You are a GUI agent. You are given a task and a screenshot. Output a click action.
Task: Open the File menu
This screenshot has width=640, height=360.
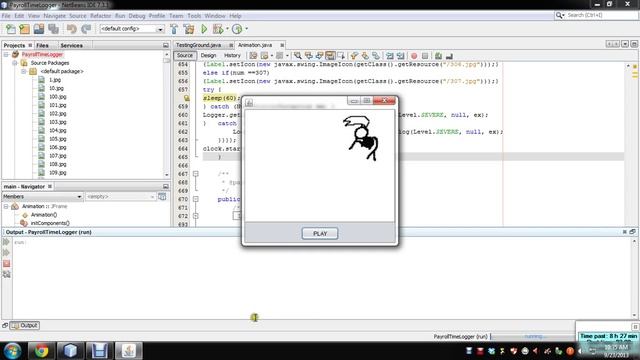tap(6, 16)
